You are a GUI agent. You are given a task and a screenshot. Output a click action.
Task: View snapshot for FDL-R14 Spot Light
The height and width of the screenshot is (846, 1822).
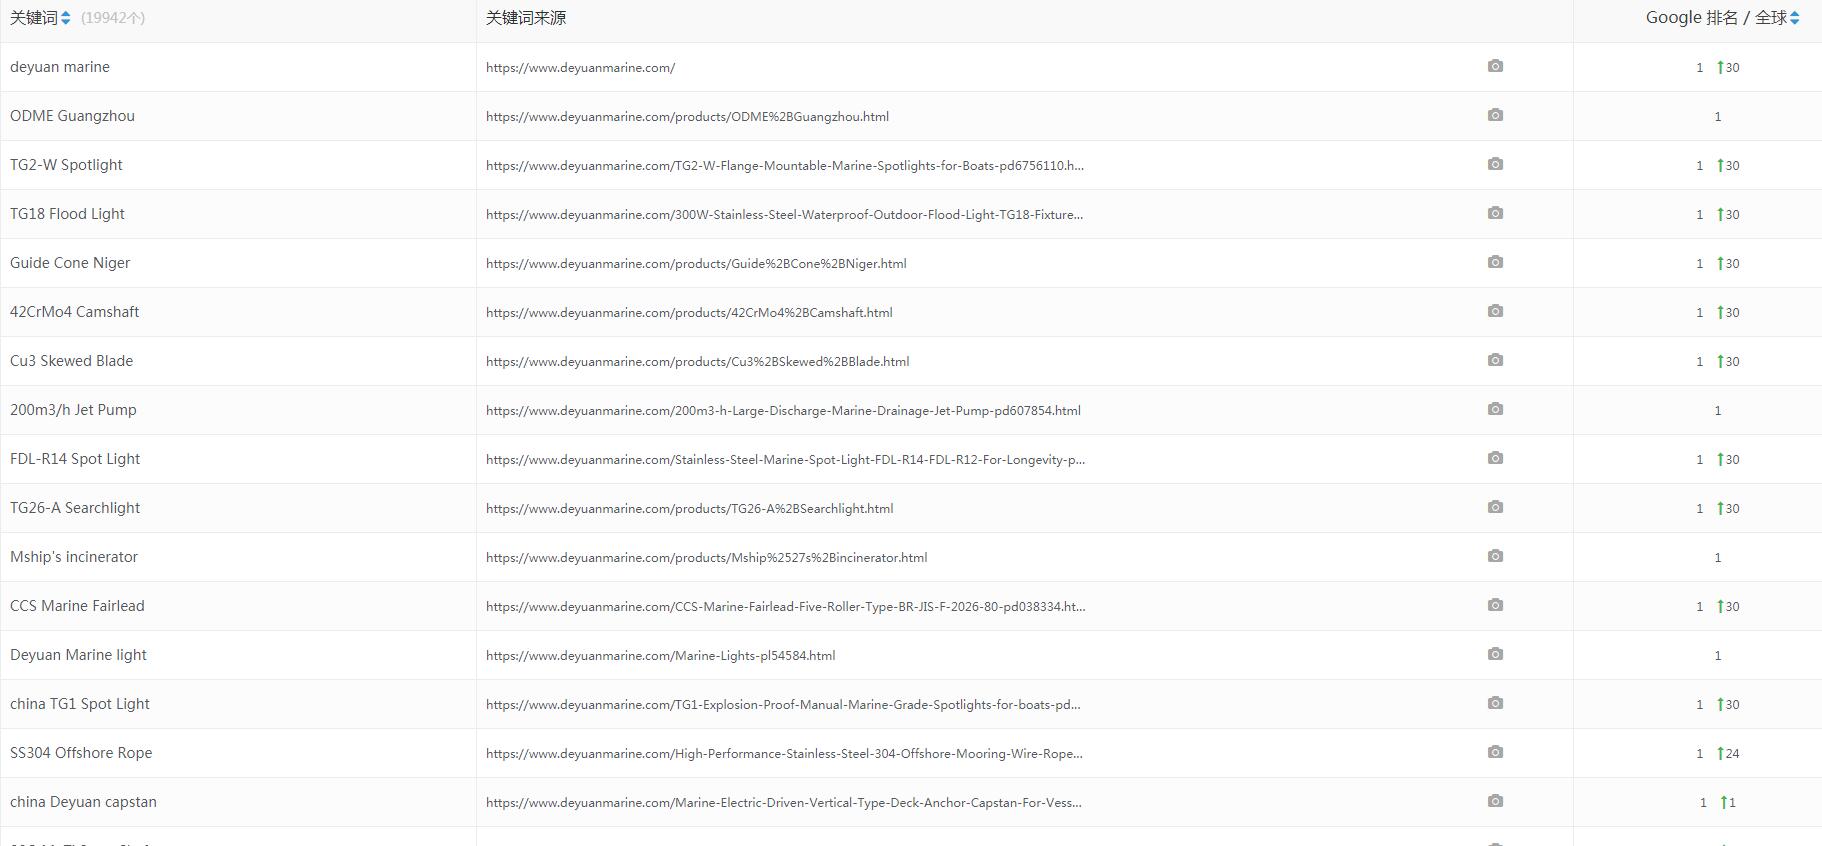click(x=1495, y=458)
